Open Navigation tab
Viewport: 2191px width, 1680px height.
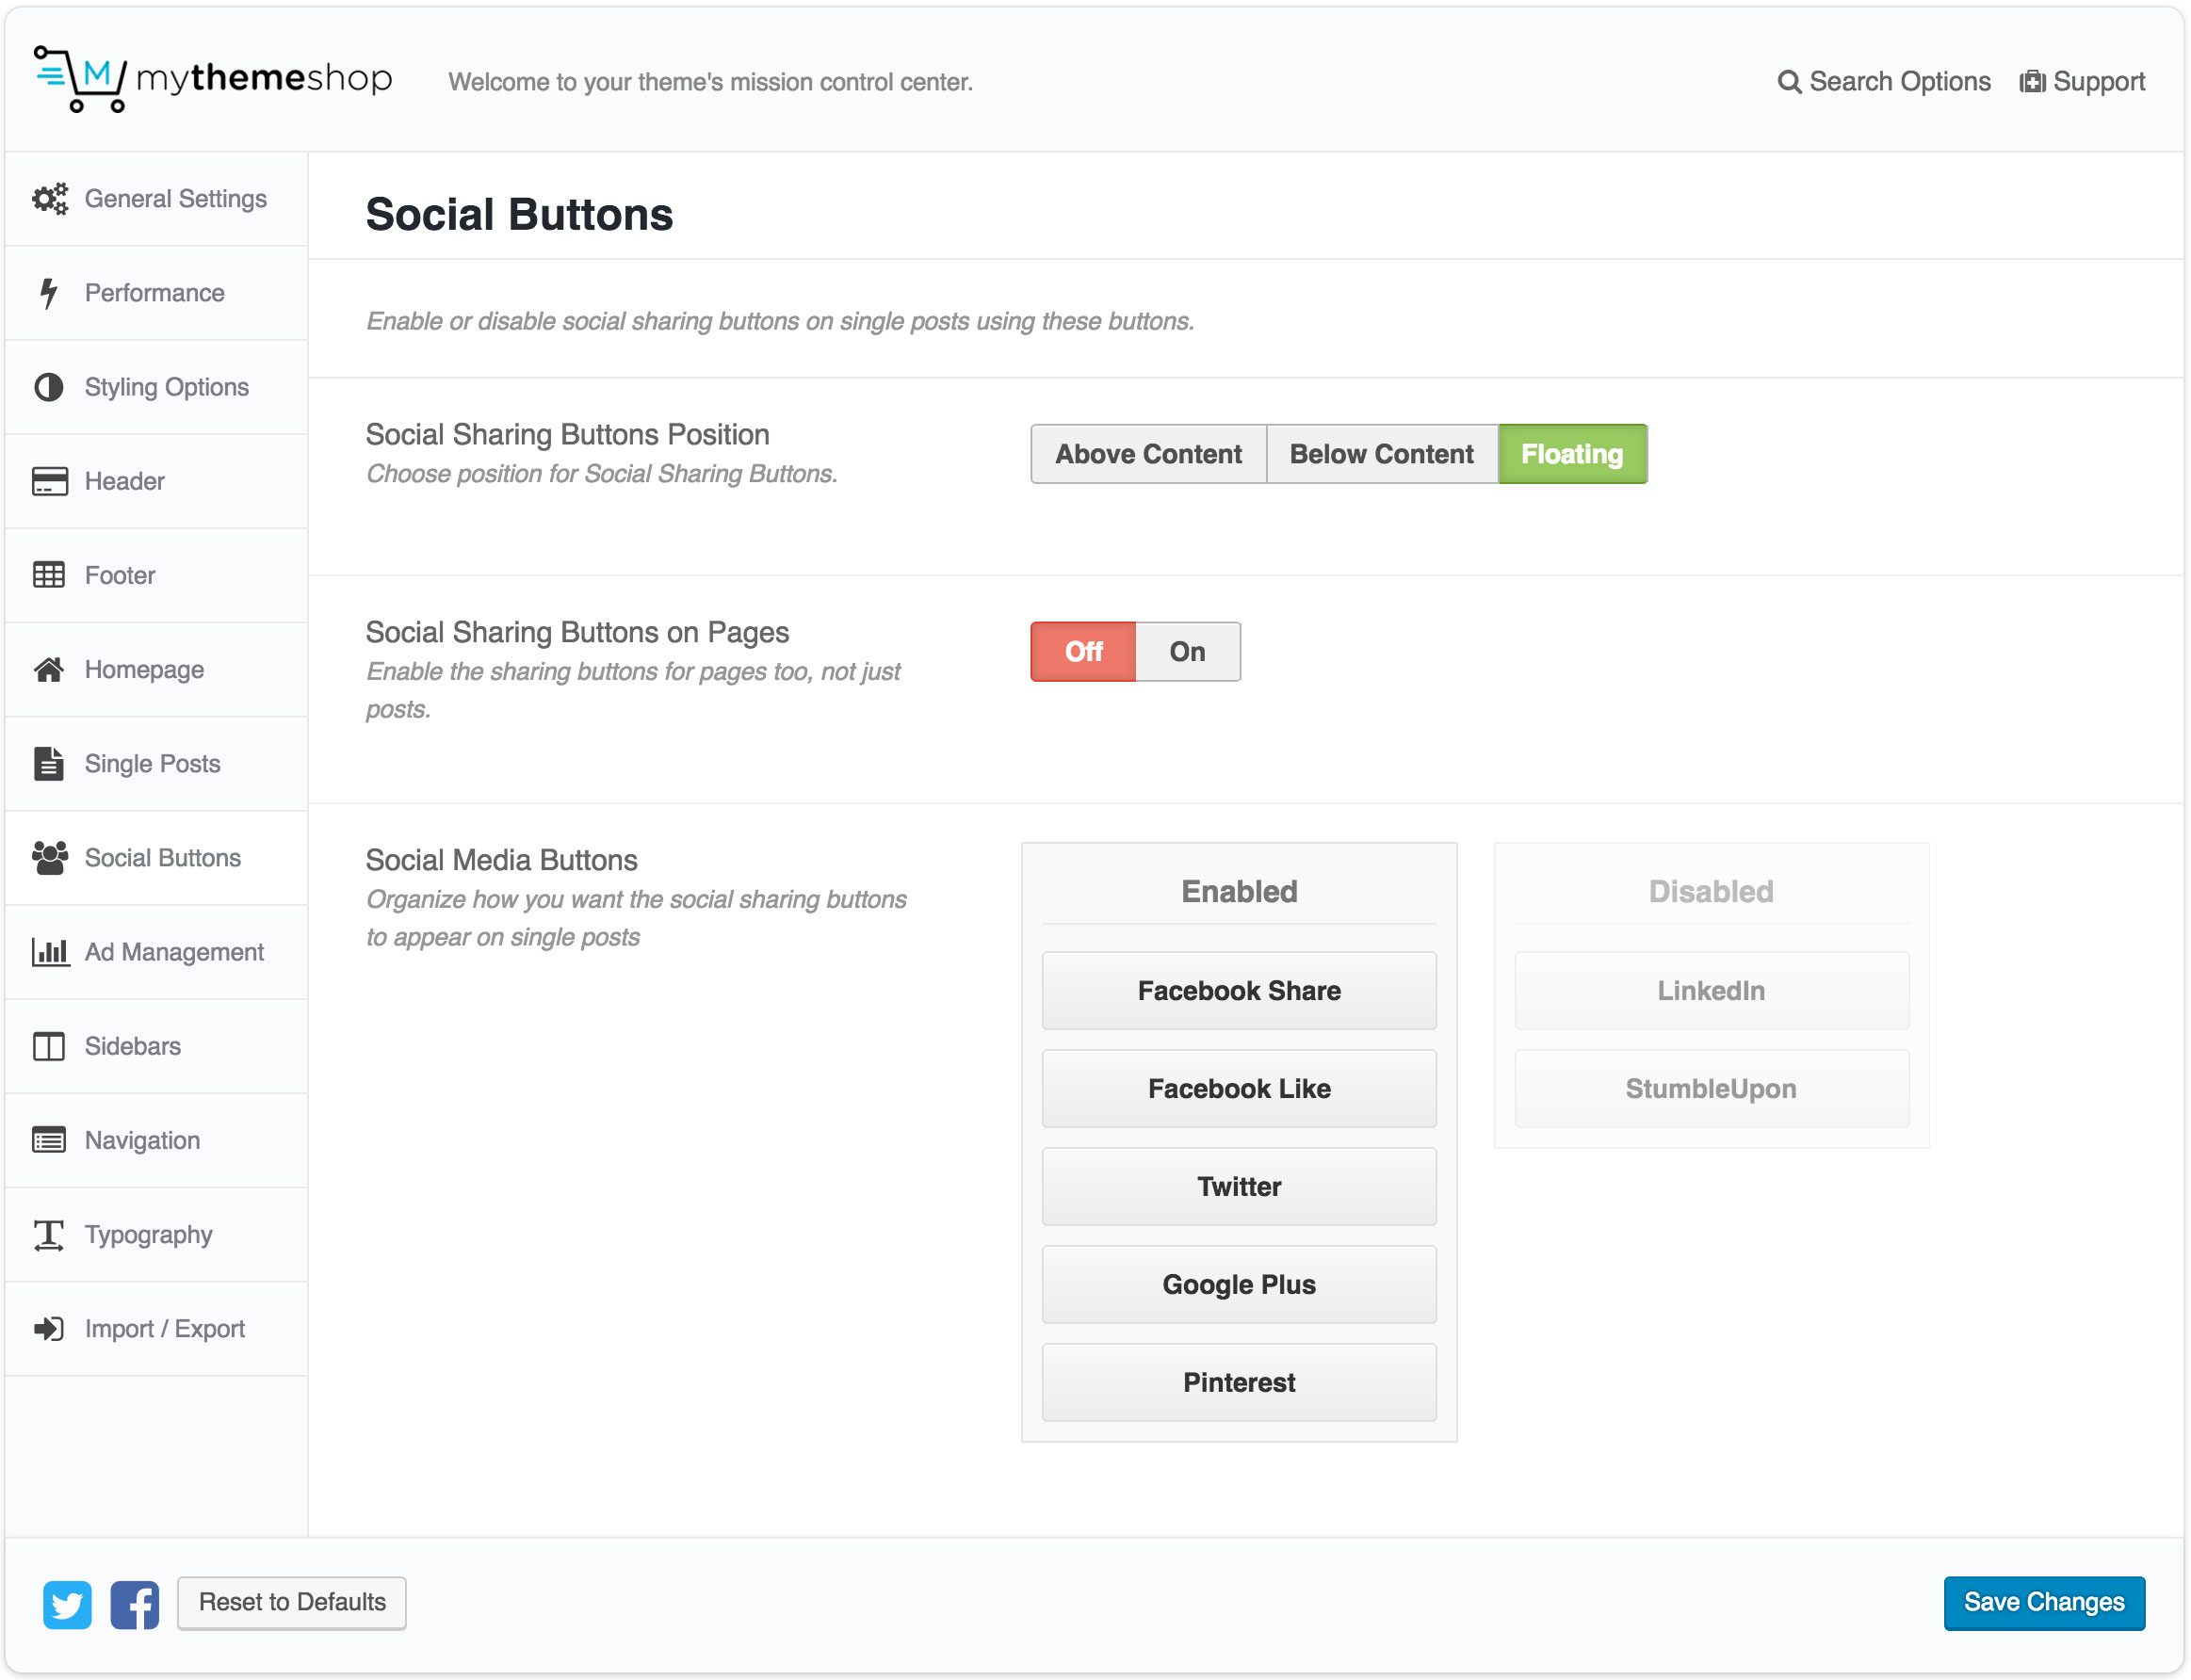tap(156, 1140)
